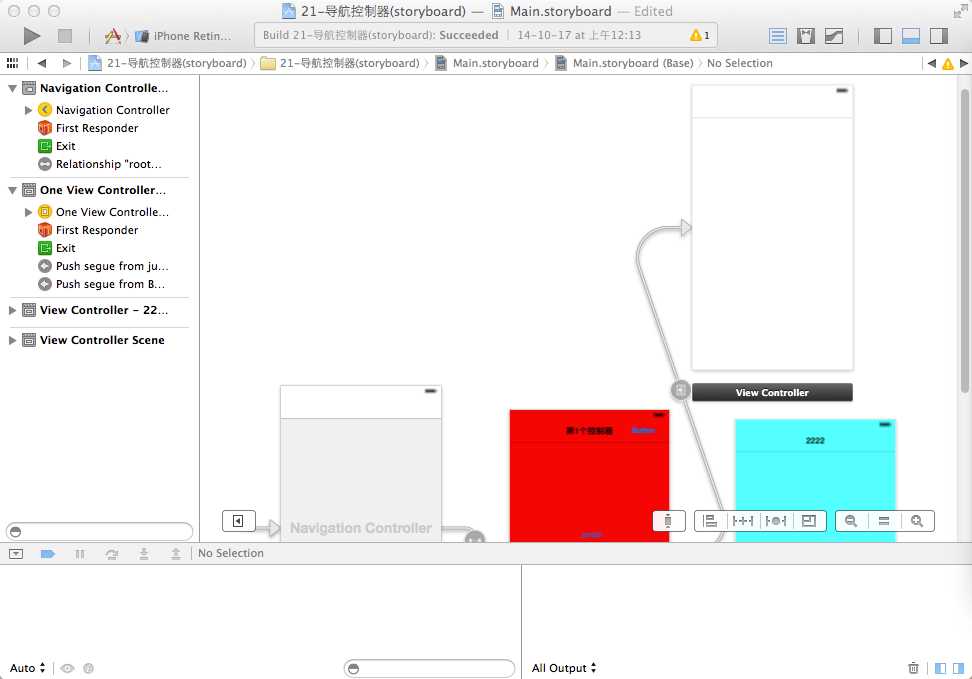Viewport: 972px width, 679px height.
Task: Open the Align constraints menu
Action: point(710,521)
